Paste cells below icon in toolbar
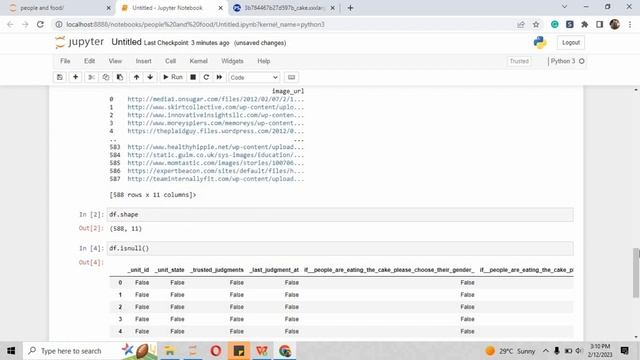 tap(120, 77)
